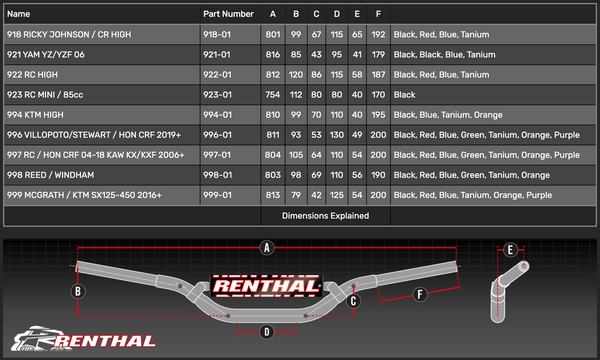Click the D dimension circle marker in diagram
Image resolution: width=600 pixels, height=360 pixels.
click(x=267, y=332)
